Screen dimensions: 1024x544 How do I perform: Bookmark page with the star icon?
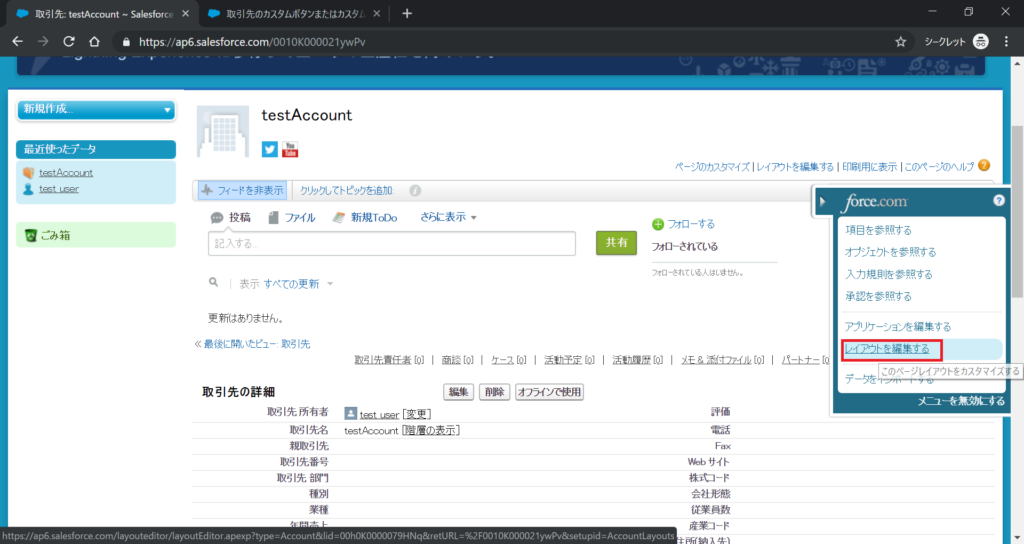pyautogui.click(x=900, y=42)
